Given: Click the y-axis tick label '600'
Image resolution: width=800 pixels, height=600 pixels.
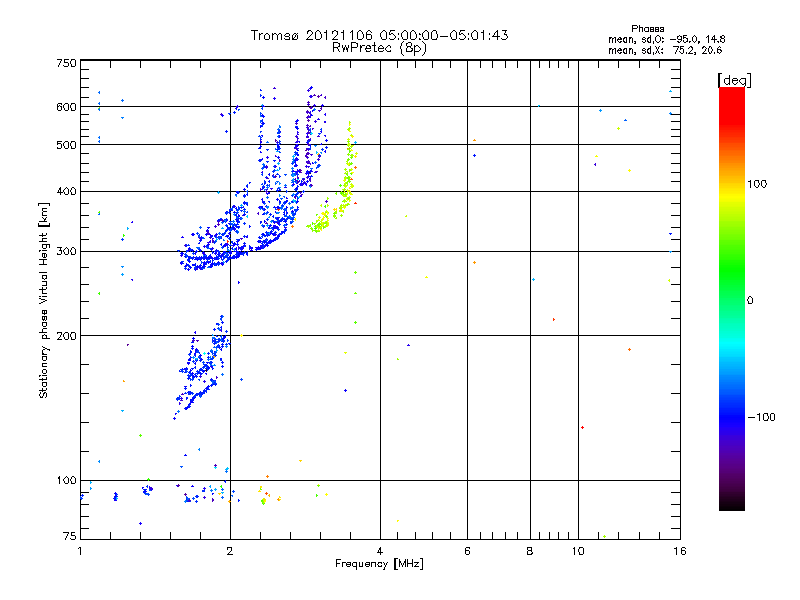Looking at the screenshot, I should [66, 107].
